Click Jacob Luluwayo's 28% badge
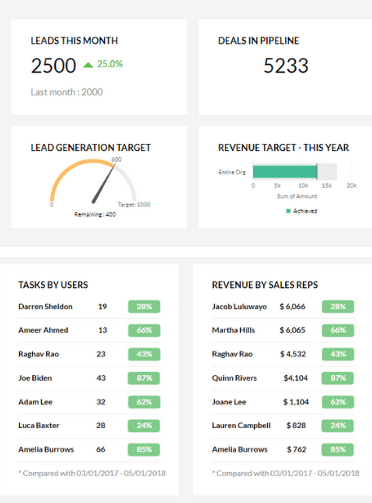Screen dimensions: 372x503 (x=338, y=306)
